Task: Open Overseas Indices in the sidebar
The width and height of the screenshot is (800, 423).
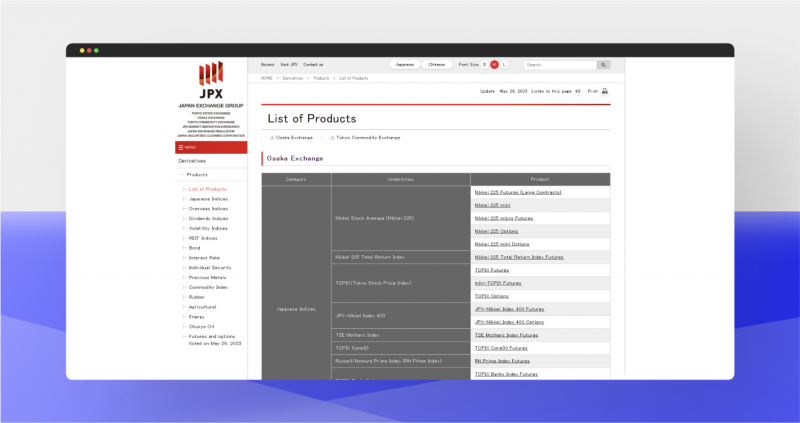Action: [208, 209]
